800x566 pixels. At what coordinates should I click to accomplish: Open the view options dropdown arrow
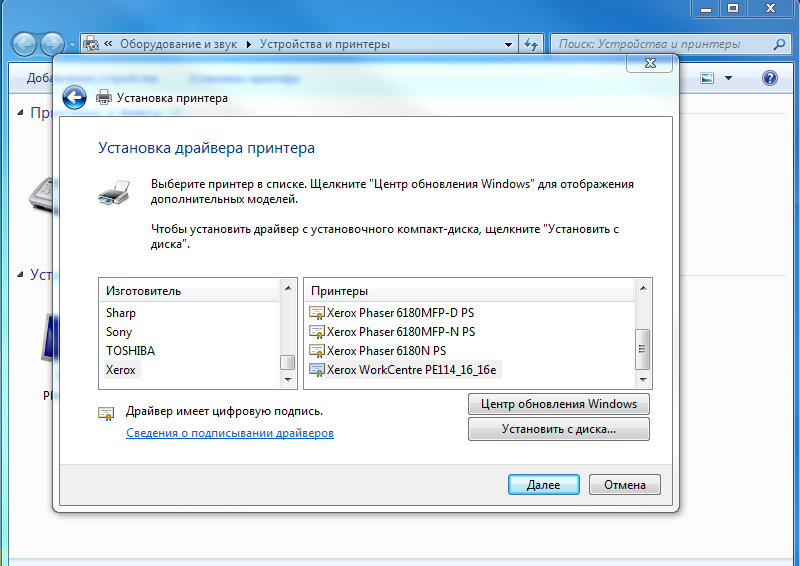pyautogui.click(x=729, y=78)
